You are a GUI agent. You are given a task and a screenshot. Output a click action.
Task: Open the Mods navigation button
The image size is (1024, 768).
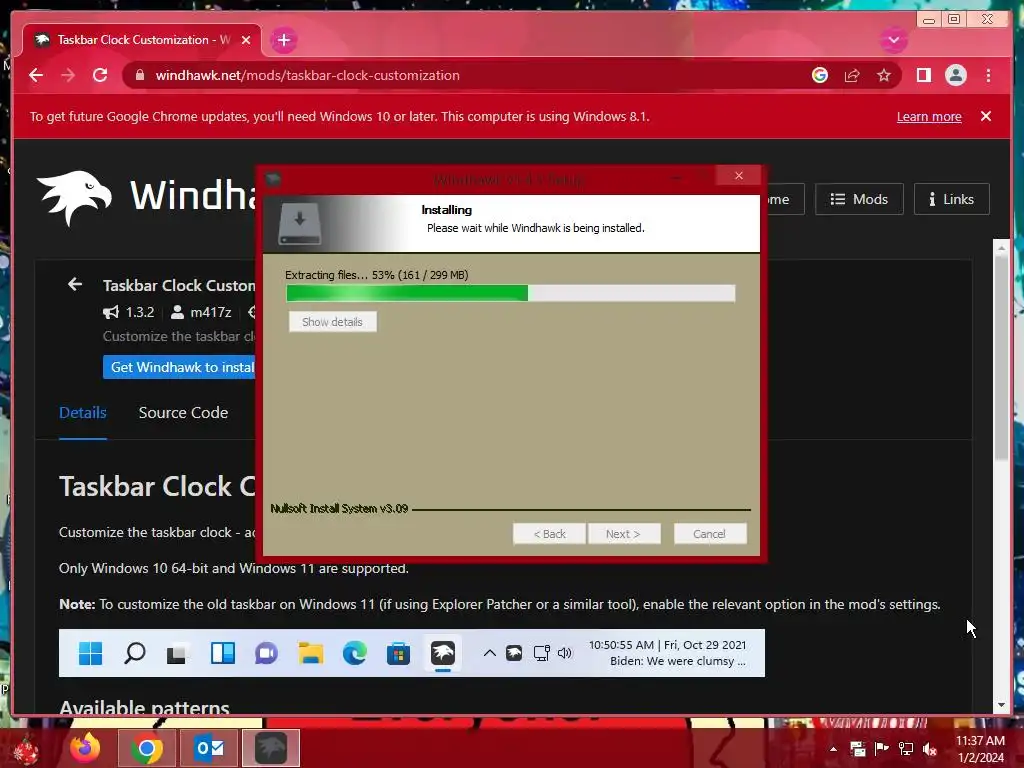pos(859,199)
